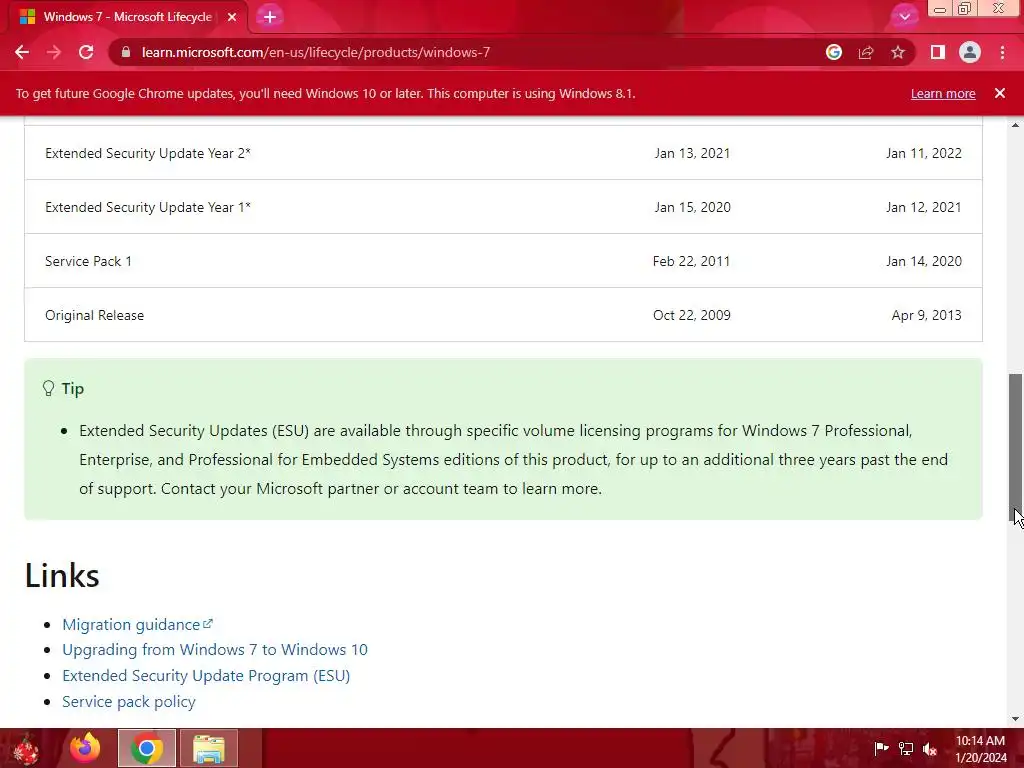
Task: Click the scrollbar up arrow
Action: point(1016,125)
